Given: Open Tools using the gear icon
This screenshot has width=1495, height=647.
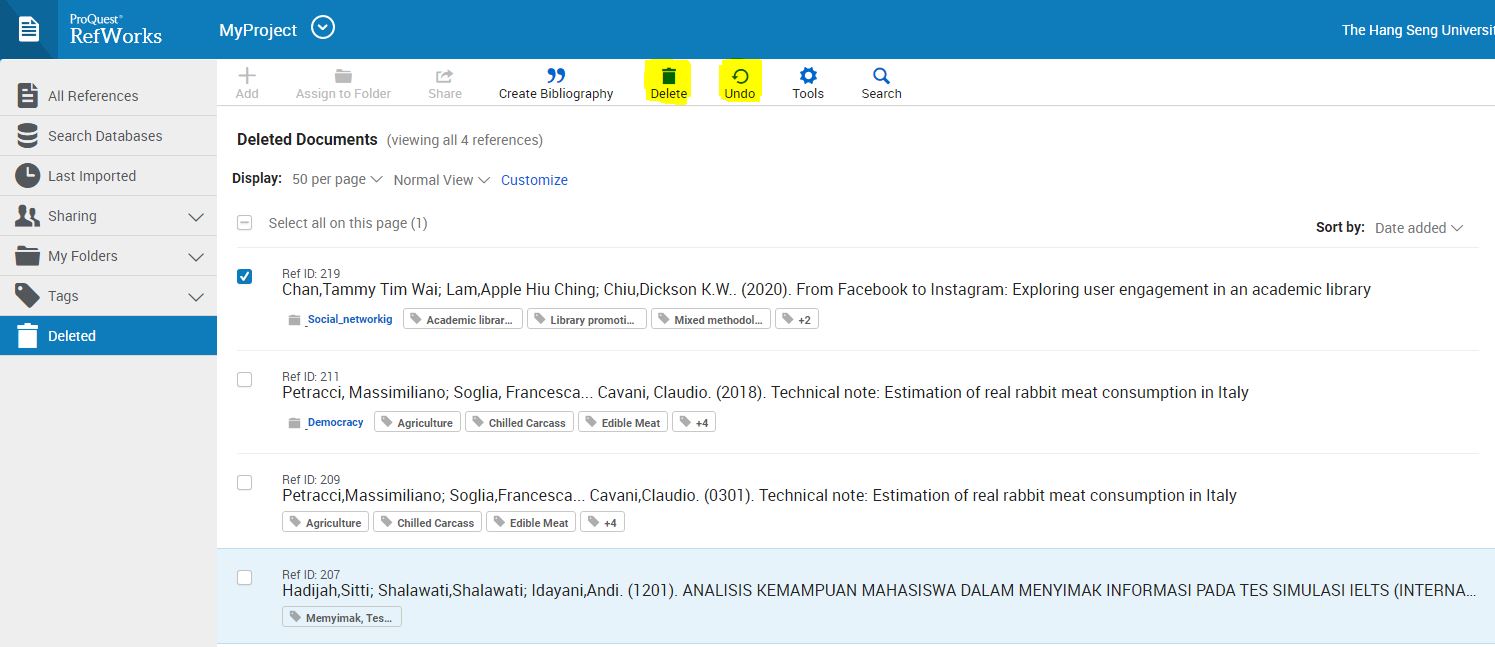Looking at the screenshot, I should [807, 75].
